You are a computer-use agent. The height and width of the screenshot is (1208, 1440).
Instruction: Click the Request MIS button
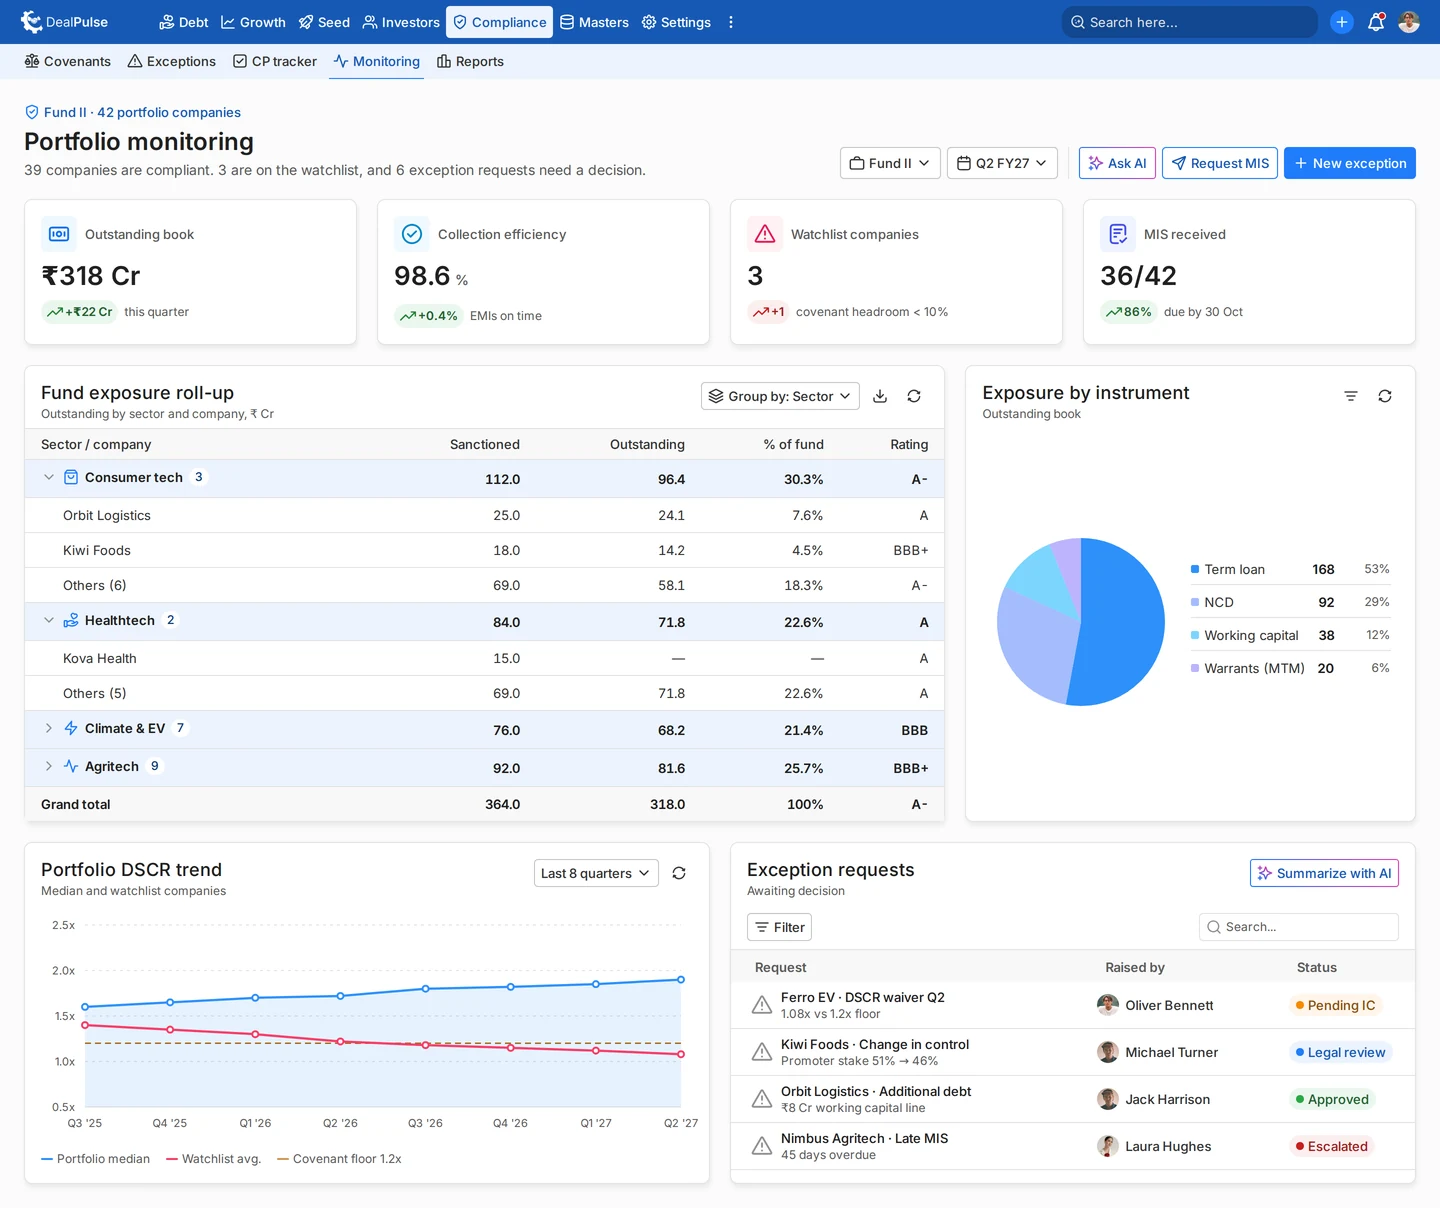point(1220,163)
